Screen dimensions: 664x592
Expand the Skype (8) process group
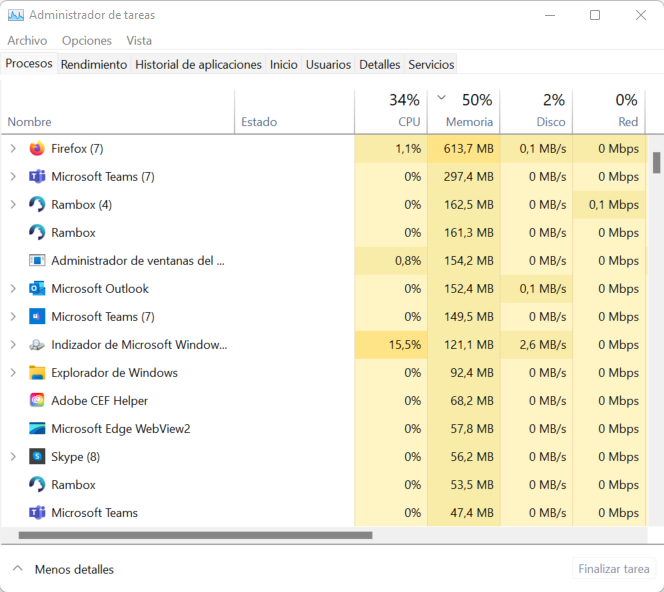pos(13,456)
